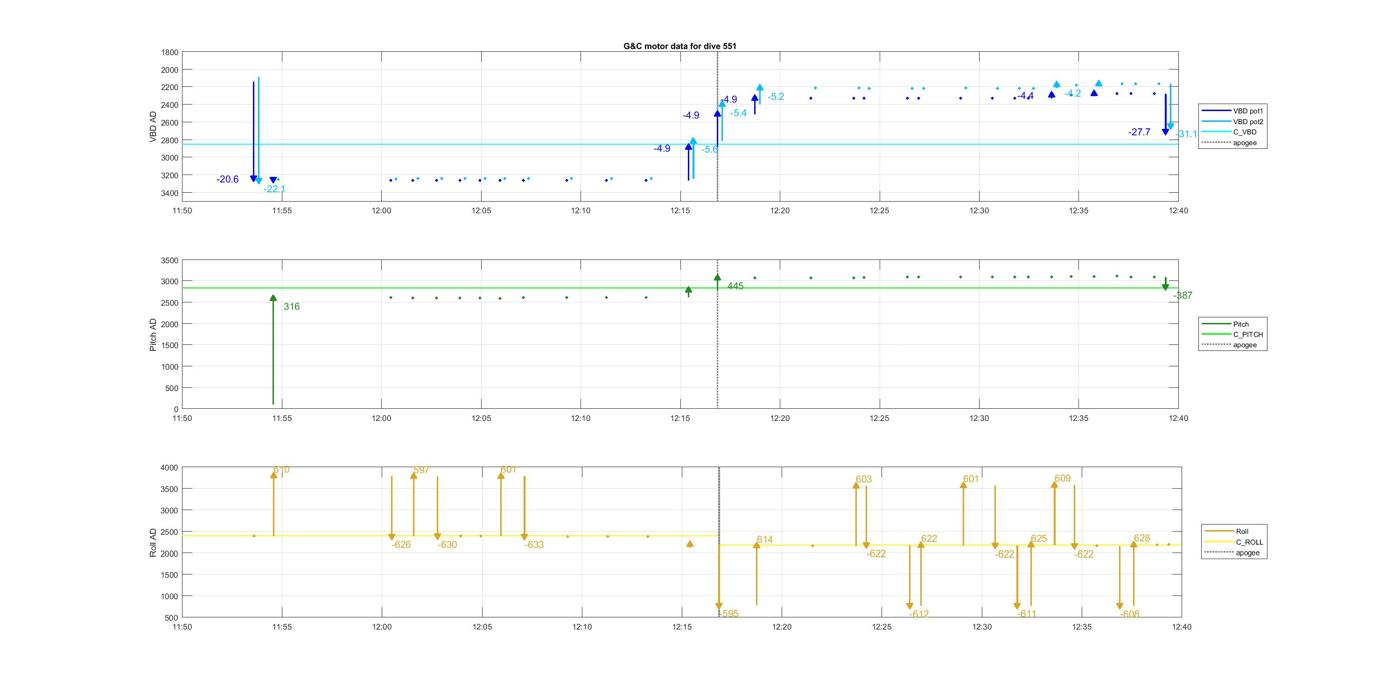Click the '-626' roll data label
Viewport: 1400px width, 693px height.
click(x=401, y=545)
